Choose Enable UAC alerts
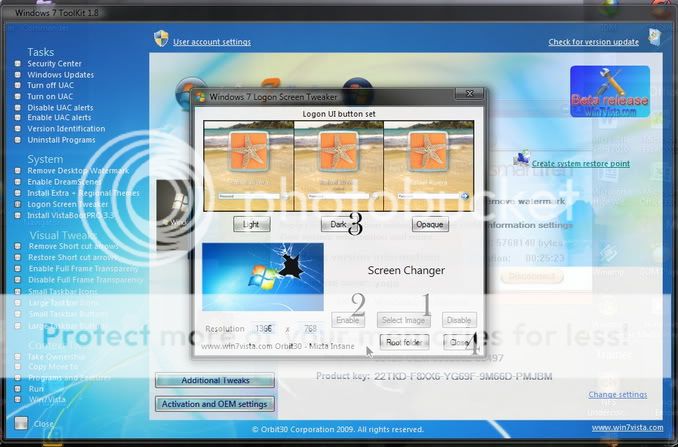The width and height of the screenshot is (678, 447). point(59,118)
